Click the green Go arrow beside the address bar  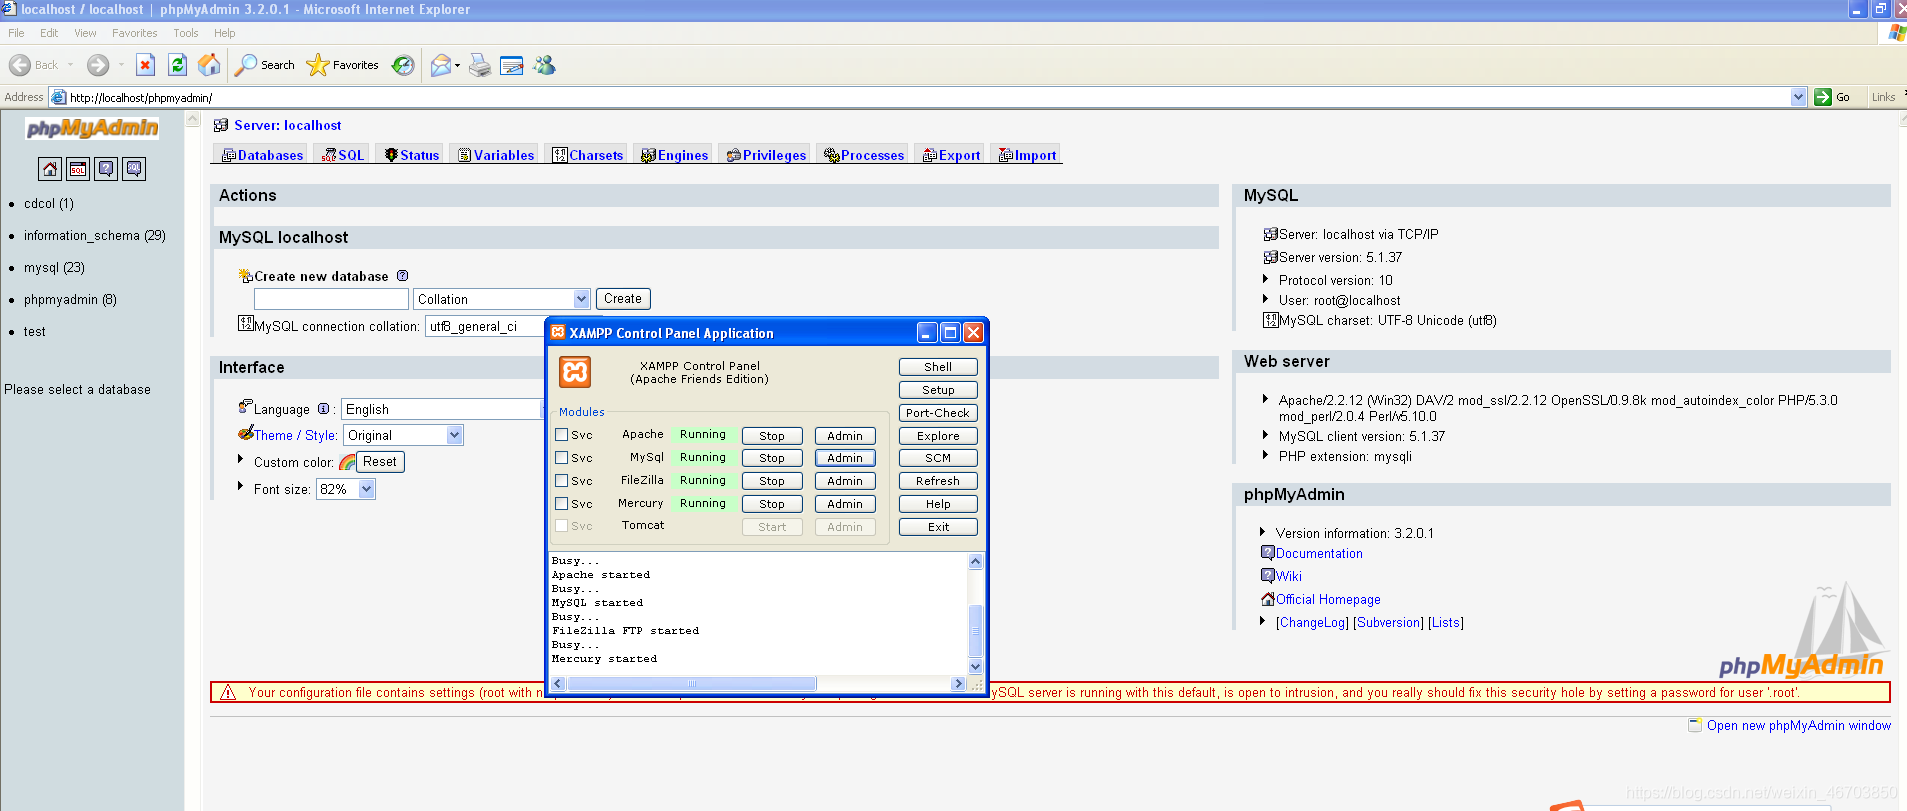pyautogui.click(x=1823, y=97)
